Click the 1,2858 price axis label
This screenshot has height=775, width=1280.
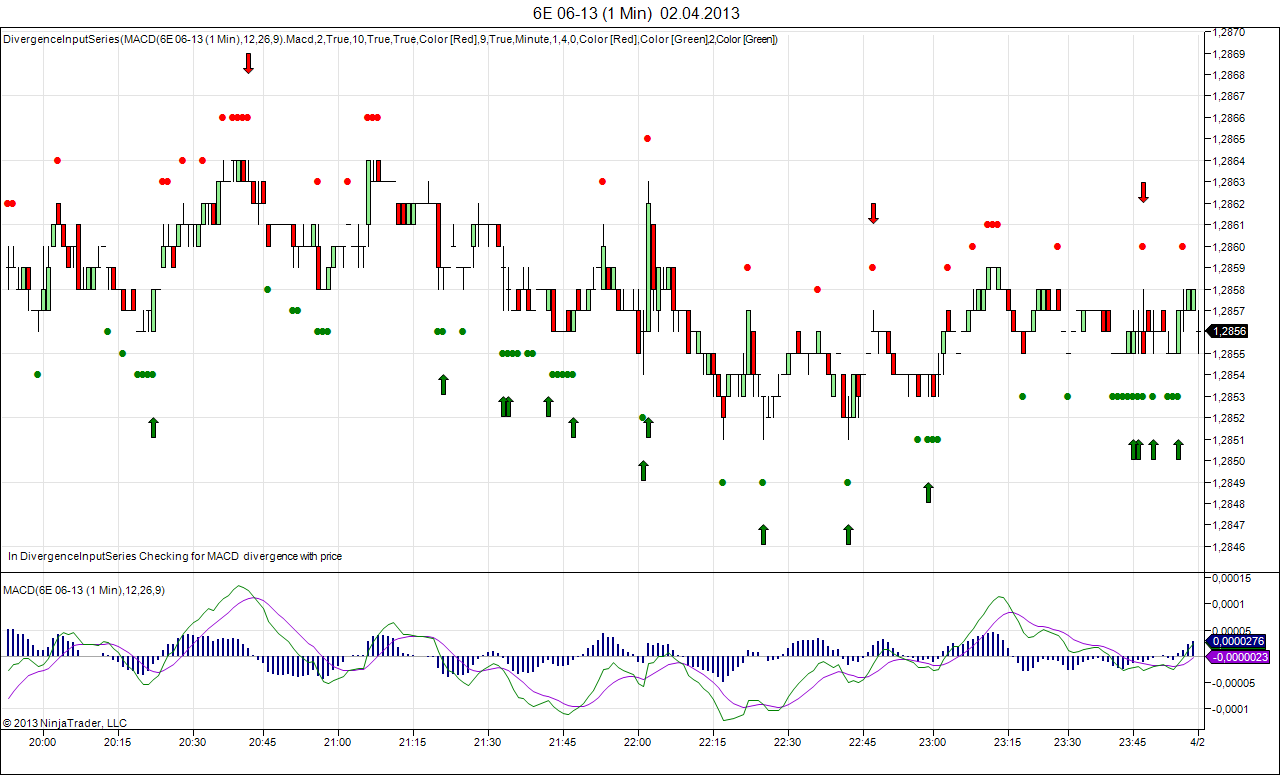(1229, 290)
